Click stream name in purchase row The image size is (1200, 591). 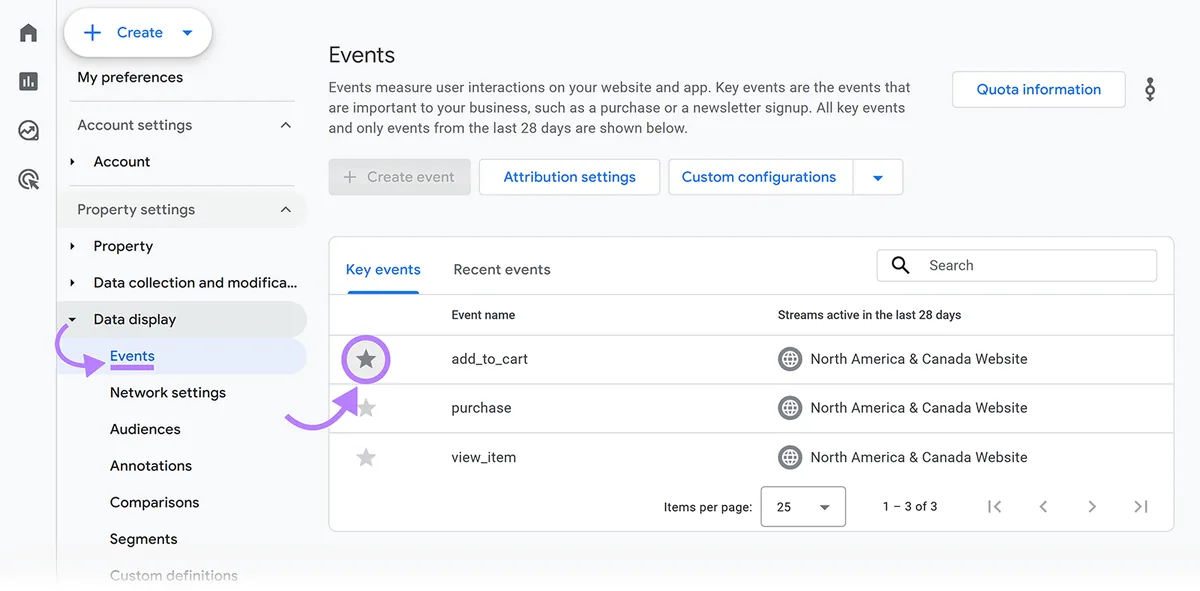(919, 408)
